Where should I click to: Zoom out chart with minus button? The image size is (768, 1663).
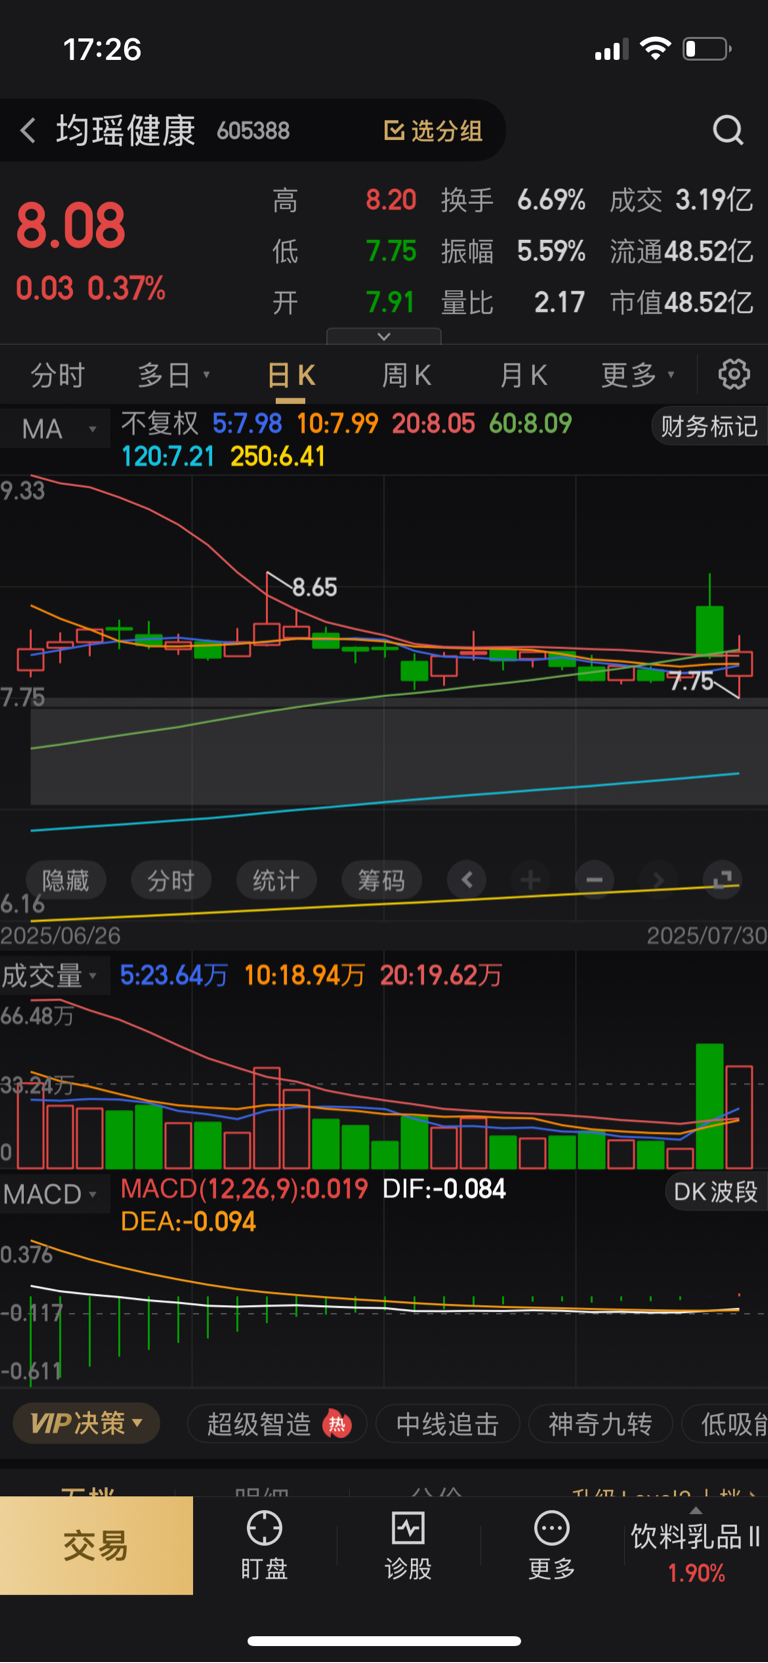coord(594,880)
